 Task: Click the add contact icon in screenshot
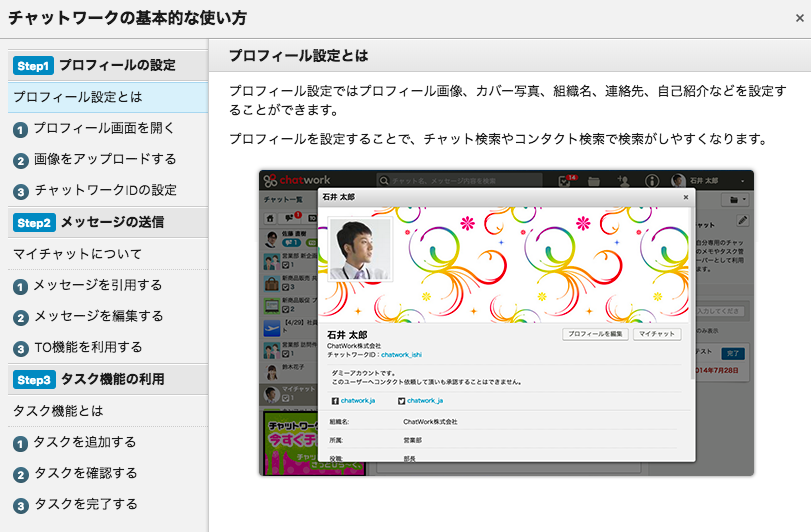coord(623,180)
